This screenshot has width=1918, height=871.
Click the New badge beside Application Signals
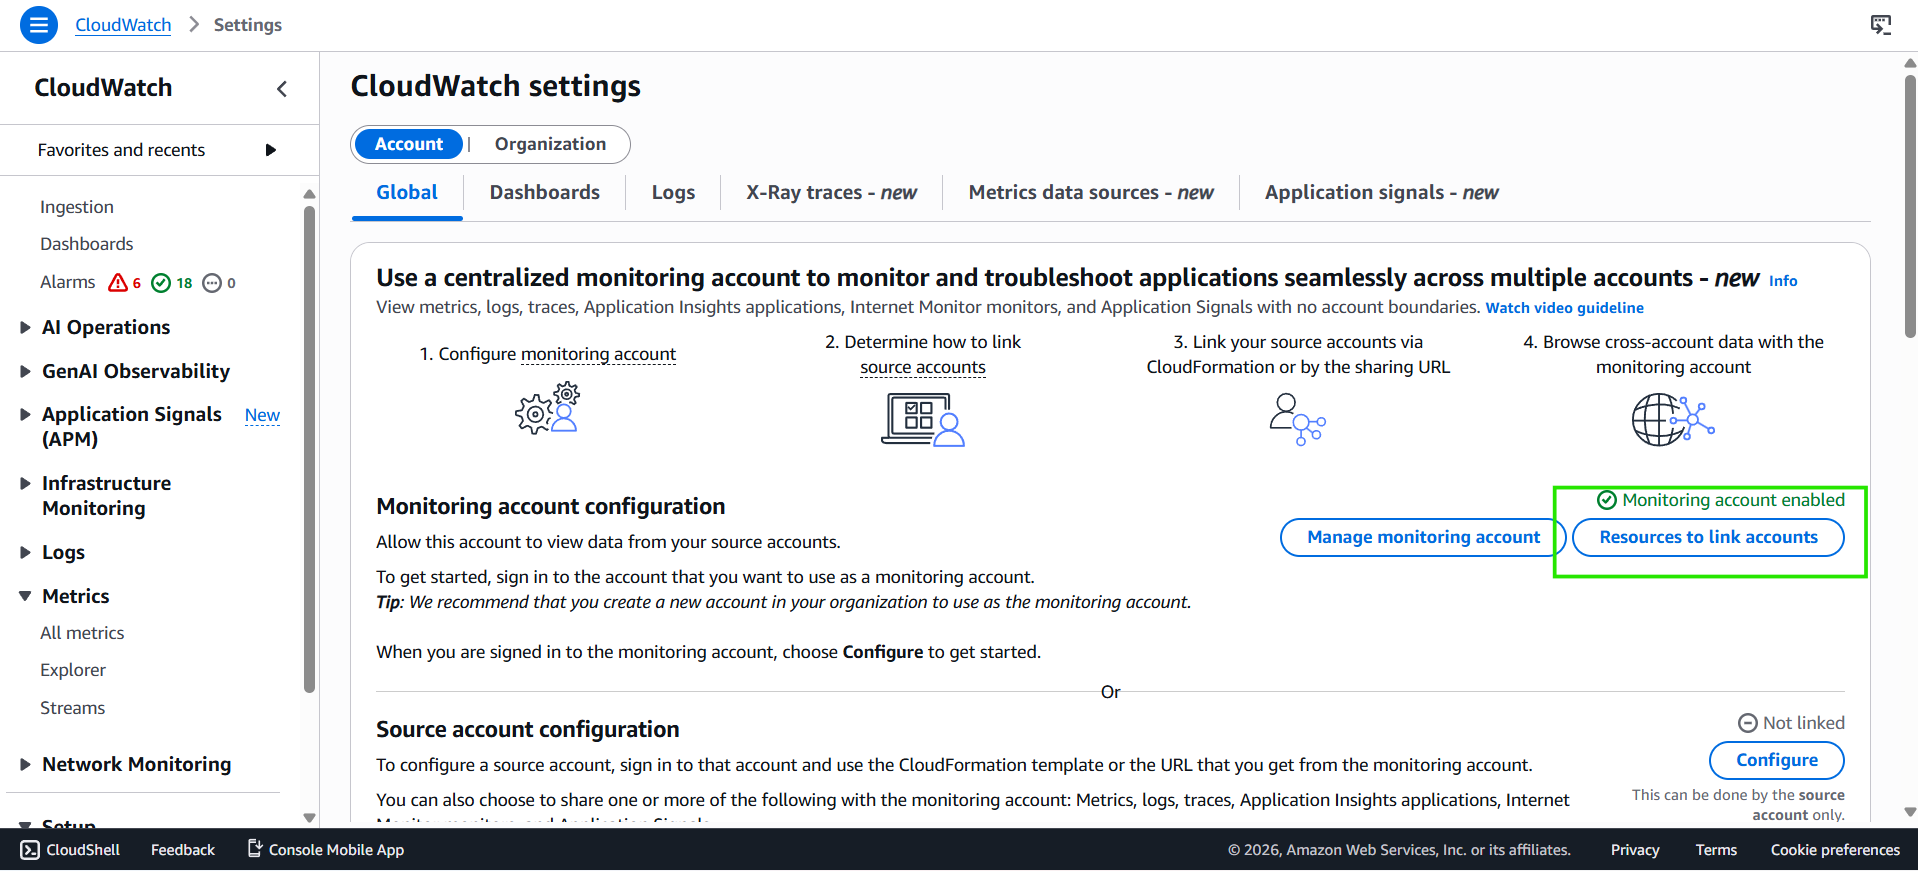[x=262, y=415]
